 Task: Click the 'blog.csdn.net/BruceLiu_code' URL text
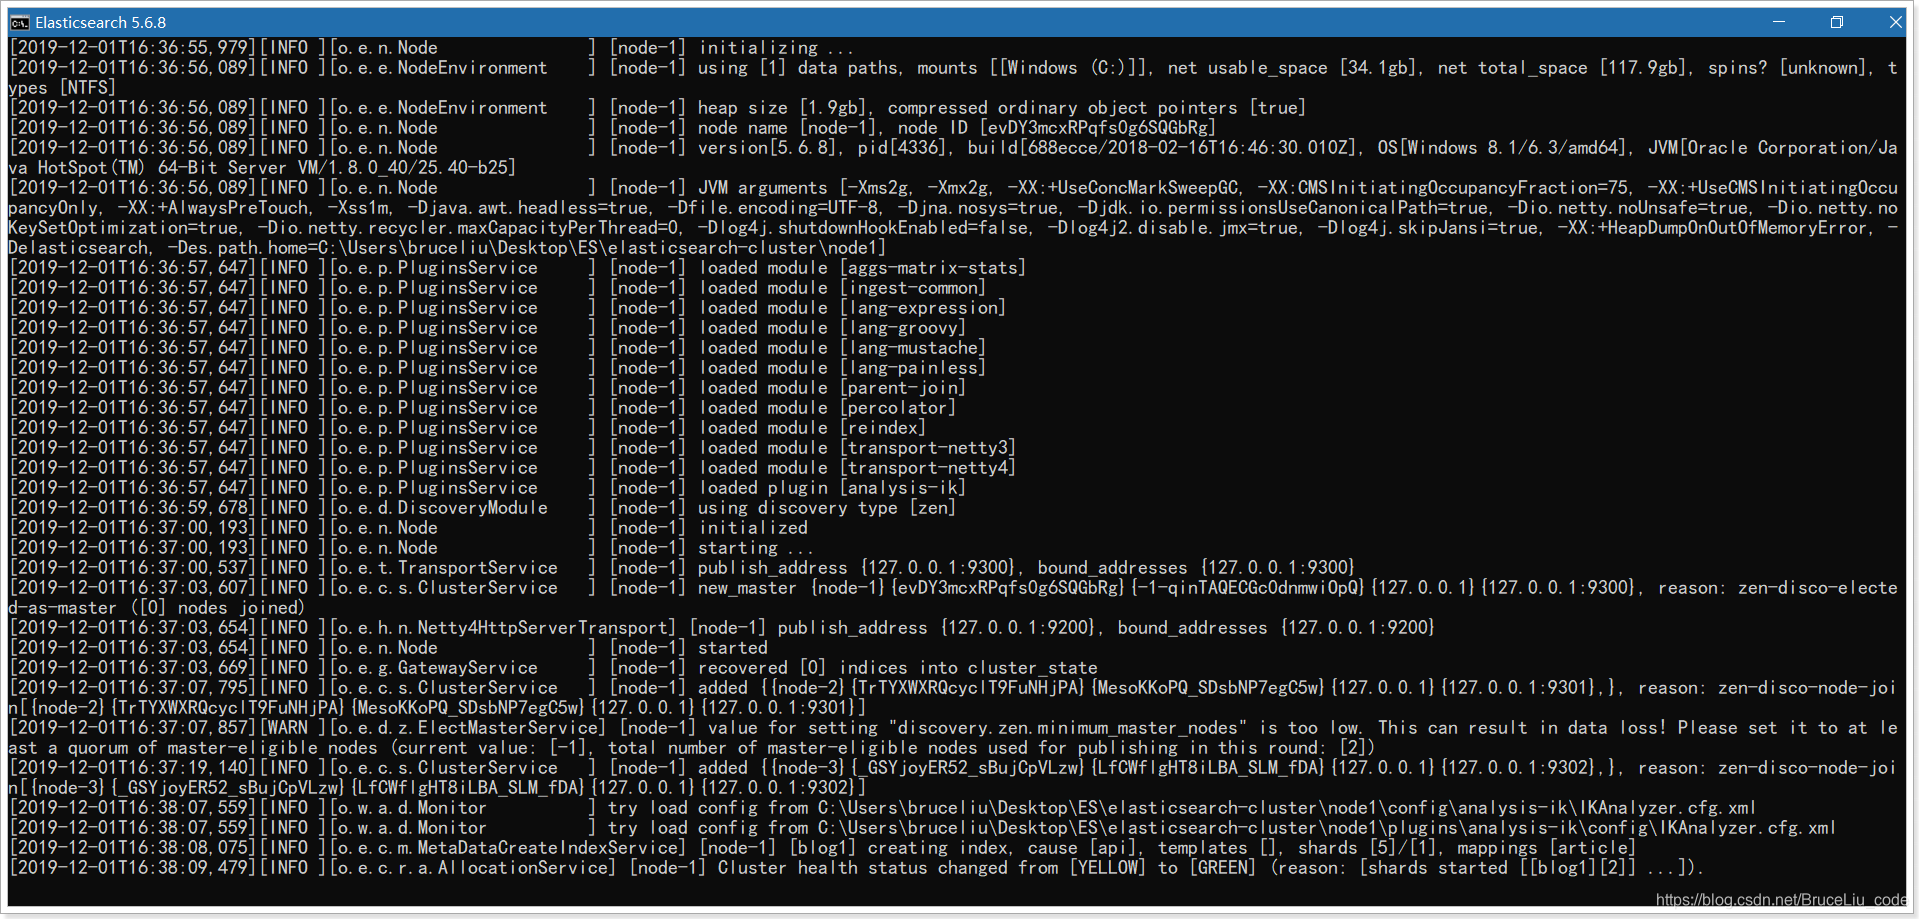click(x=1781, y=900)
